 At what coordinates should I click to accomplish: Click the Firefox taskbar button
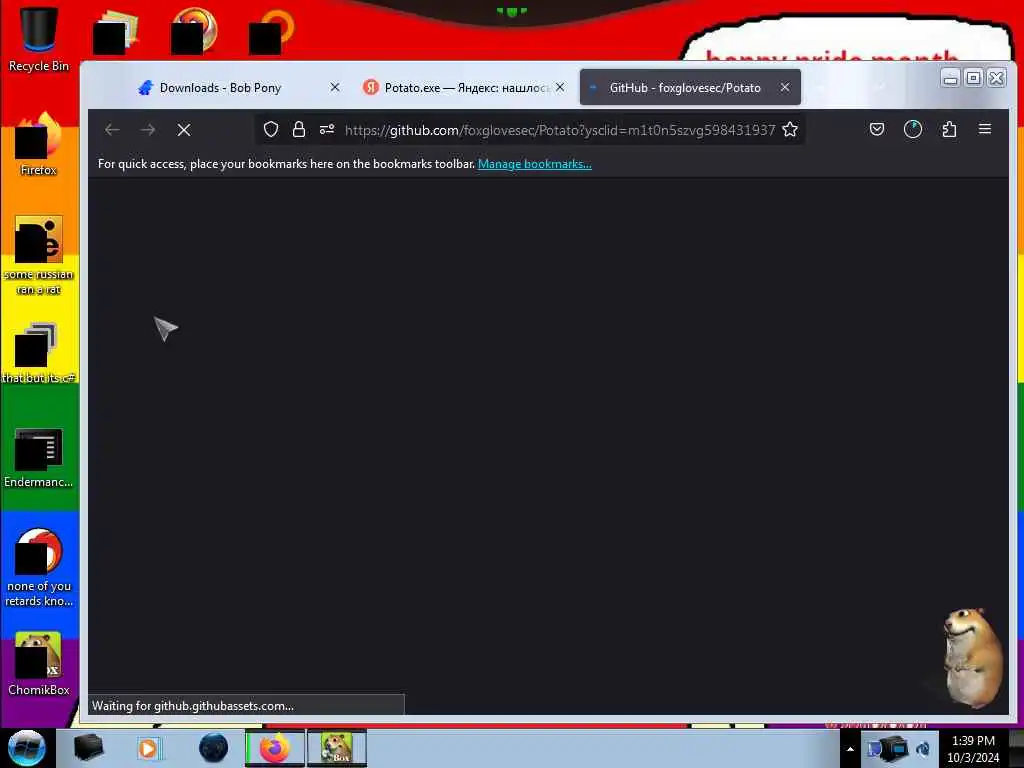[275, 748]
